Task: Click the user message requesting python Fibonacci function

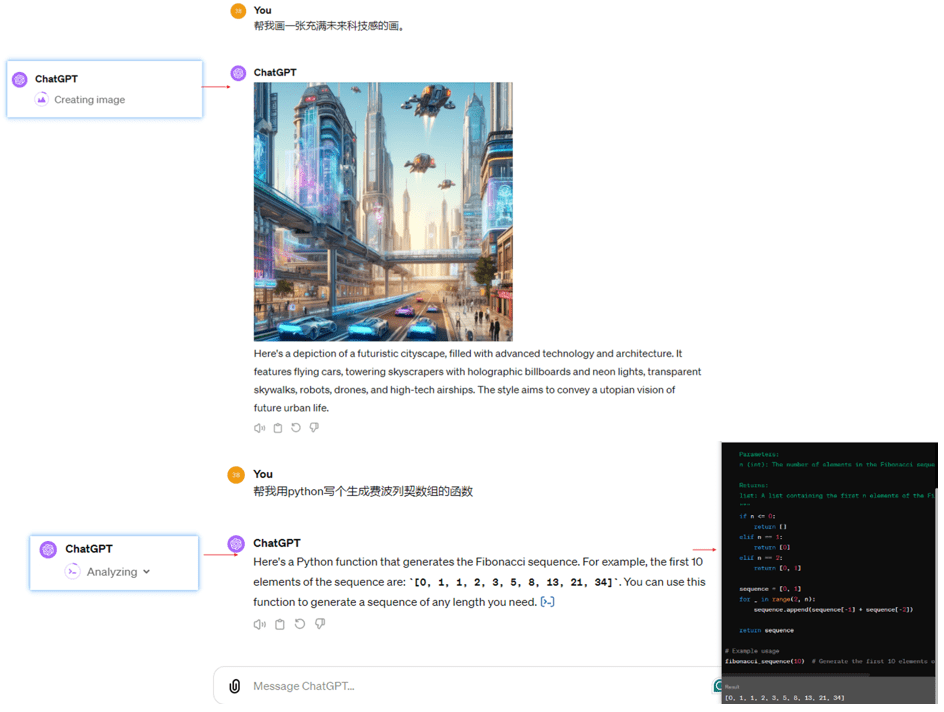Action: point(363,492)
